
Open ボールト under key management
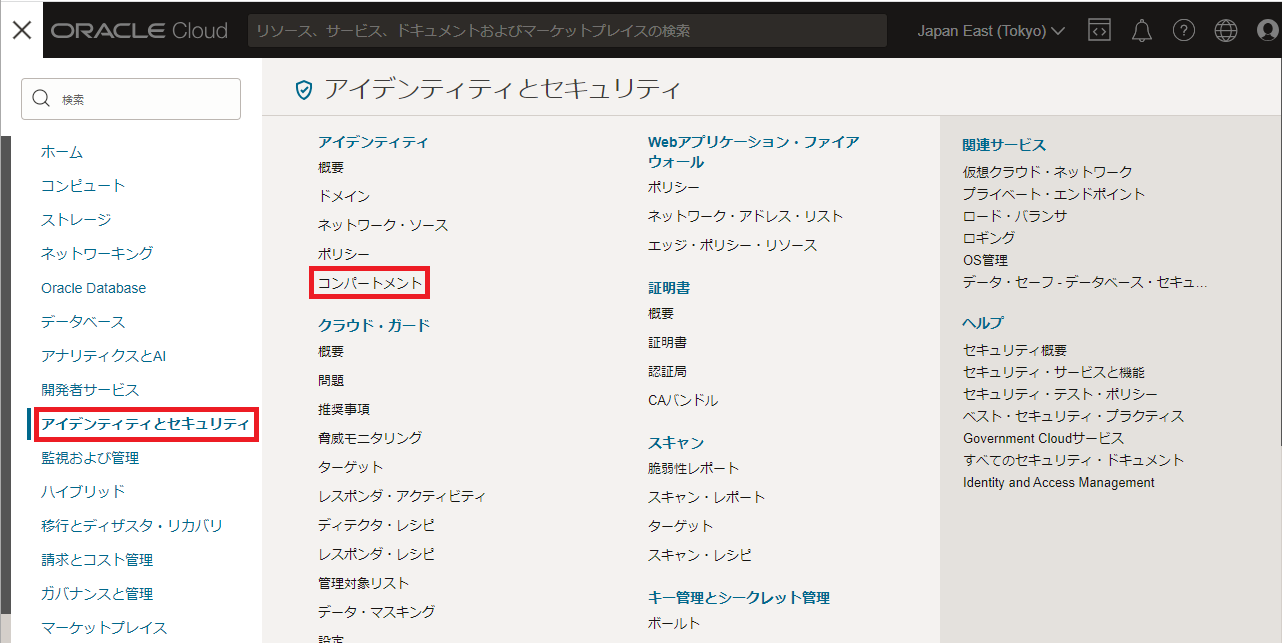click(x=674, y=623)
